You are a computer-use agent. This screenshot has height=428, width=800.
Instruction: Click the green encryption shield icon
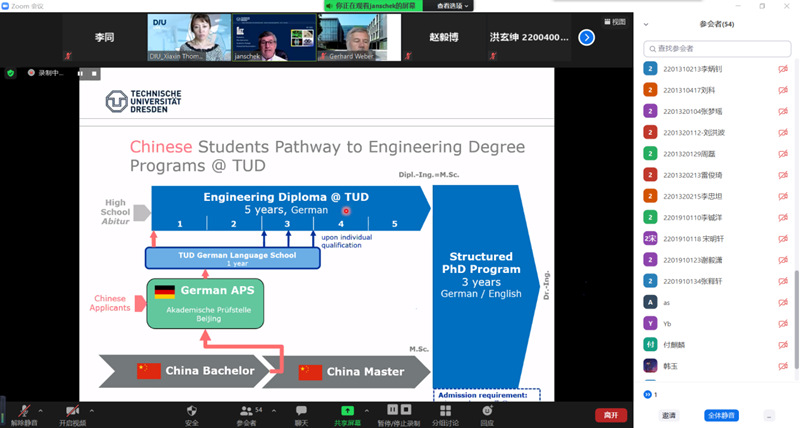coord(10,73)
